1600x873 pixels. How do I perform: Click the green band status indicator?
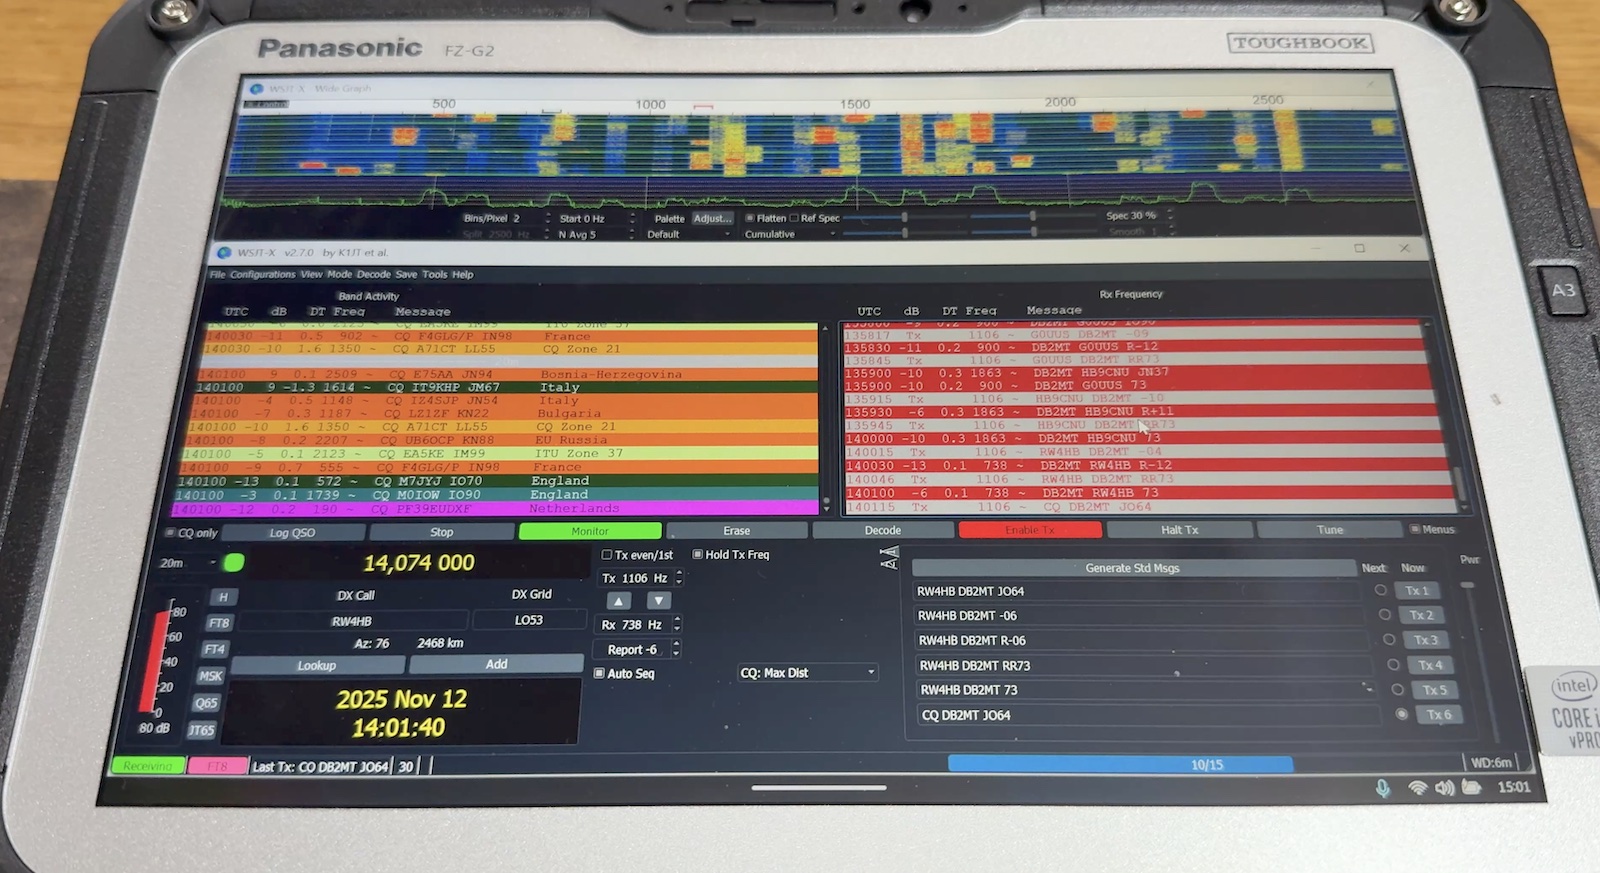pyautogui.click(x=234, y=563)
